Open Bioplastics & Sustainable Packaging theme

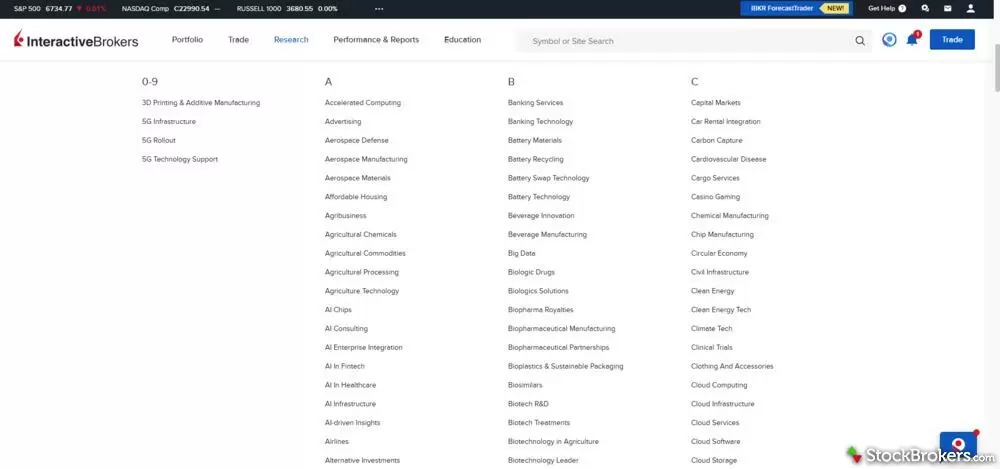(x=566, y=366)
